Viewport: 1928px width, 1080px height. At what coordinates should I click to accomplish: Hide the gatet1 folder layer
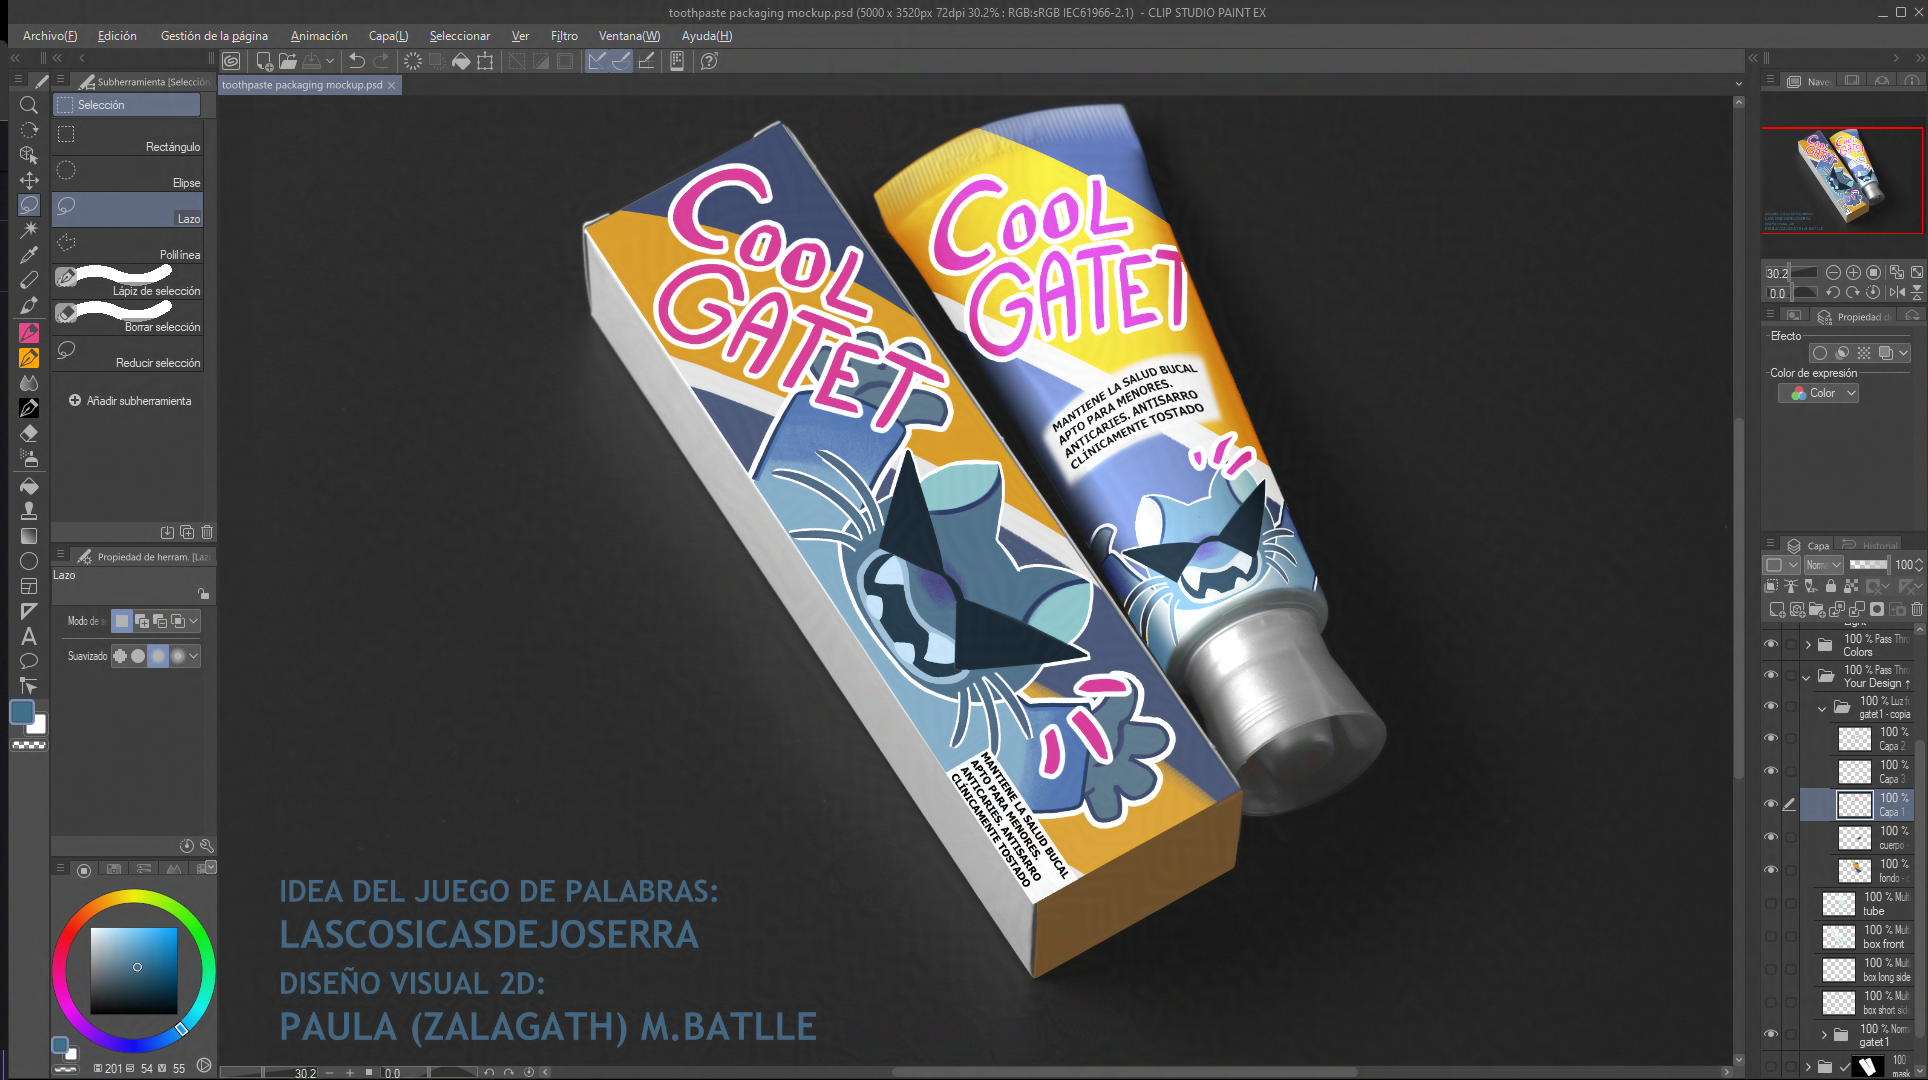(1771, 1034)
